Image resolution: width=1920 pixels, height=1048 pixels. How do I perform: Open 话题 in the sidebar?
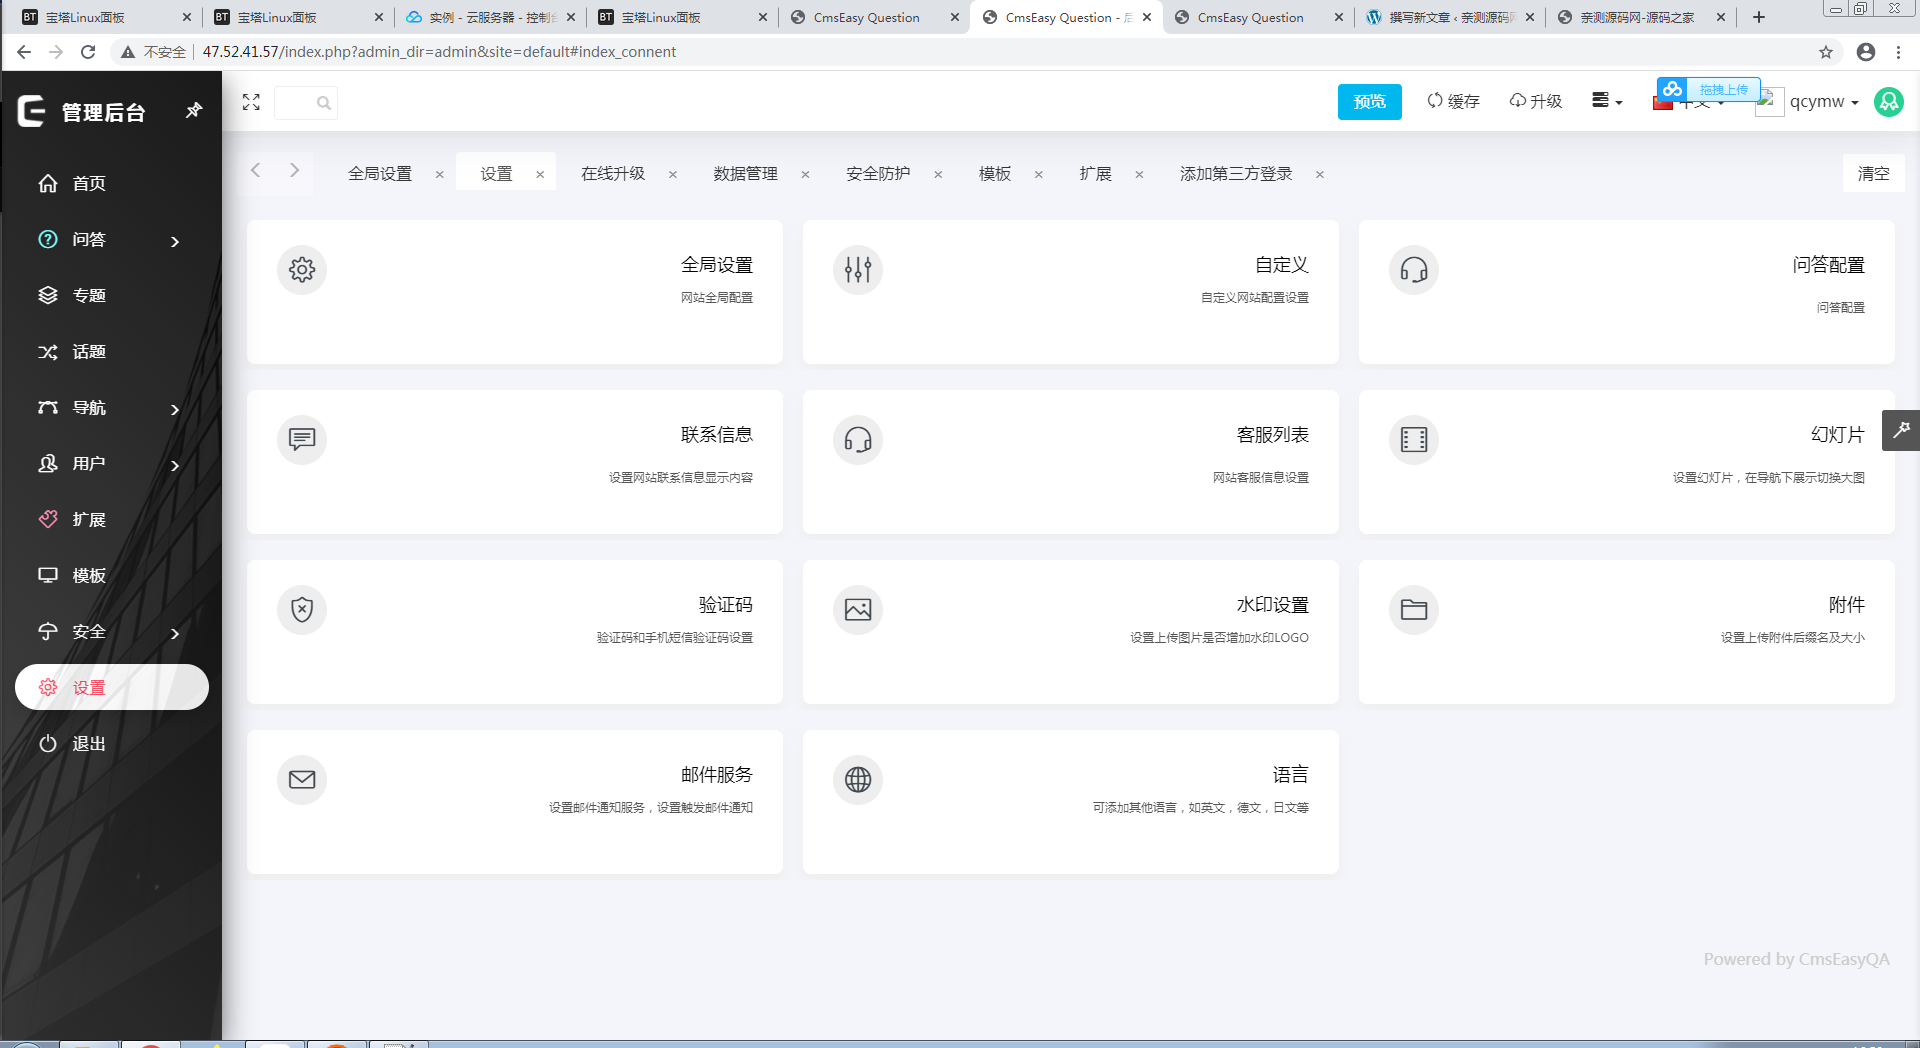(x=111, y=351)
